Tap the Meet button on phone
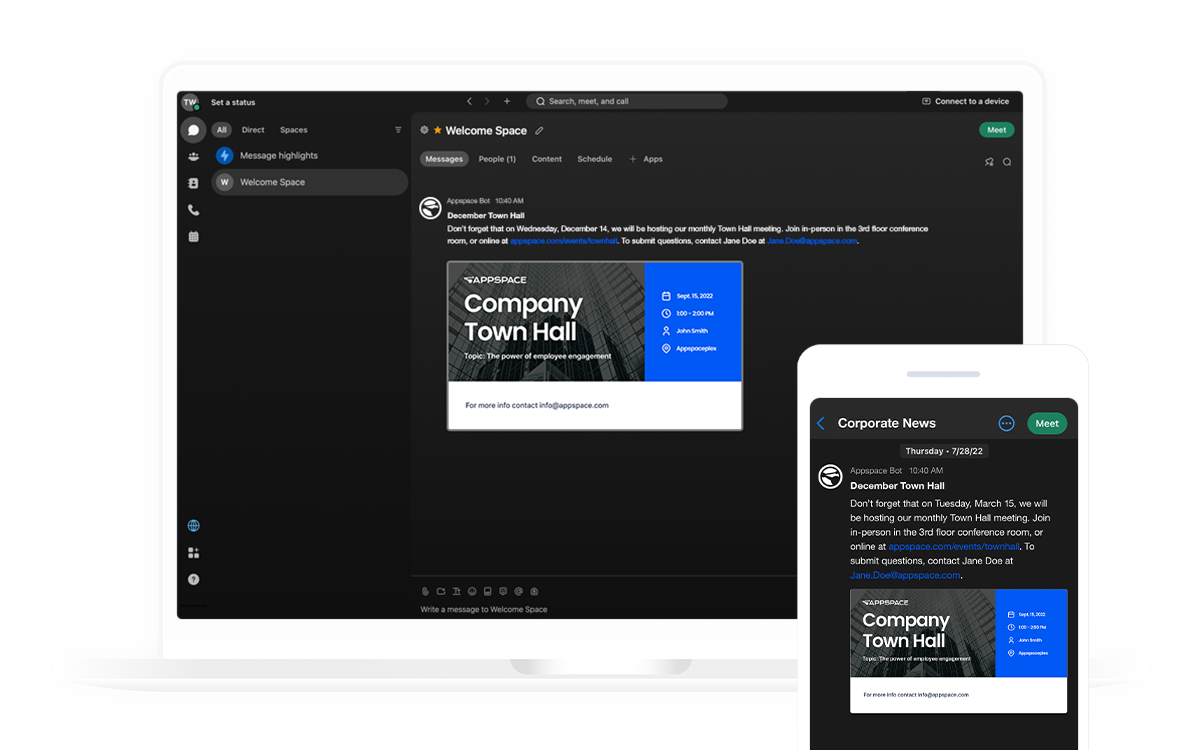Viewport: 1200px width, 750px height. click(1047, 423)
